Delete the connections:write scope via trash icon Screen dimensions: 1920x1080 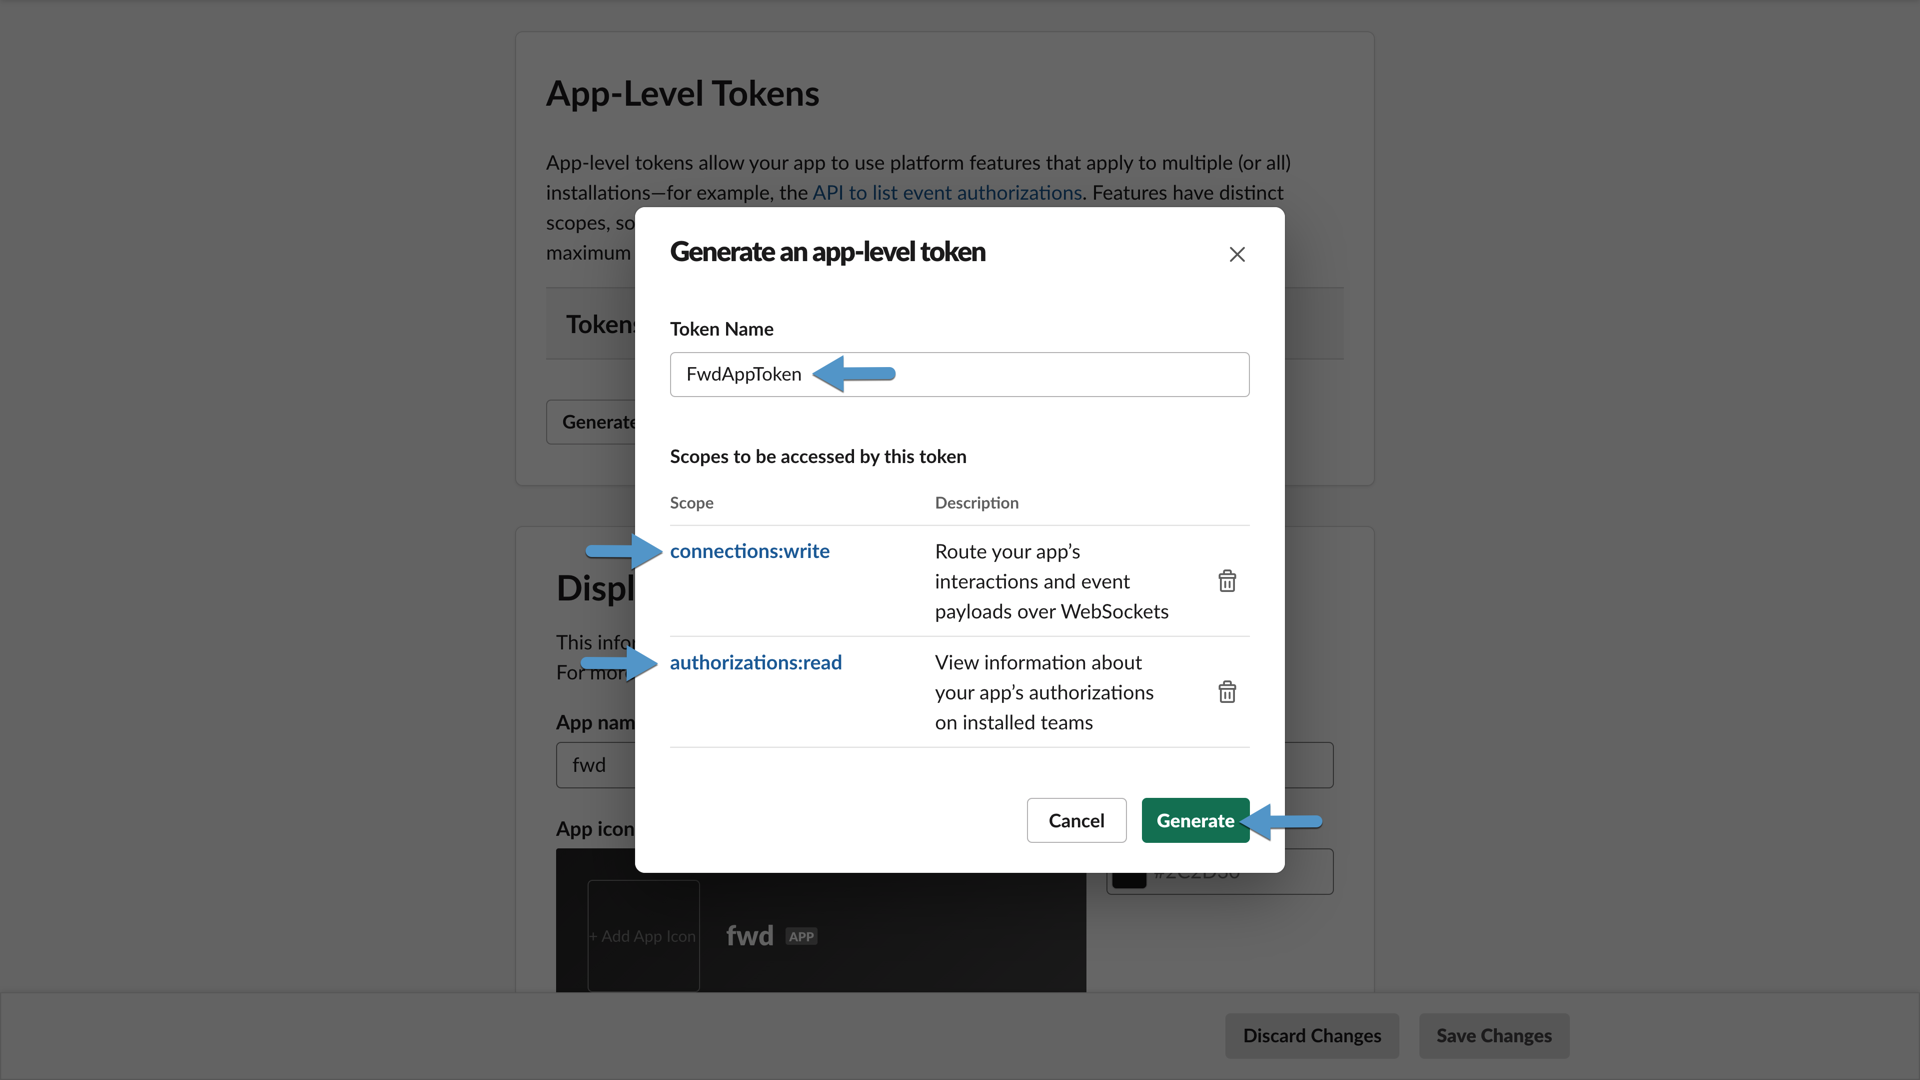[x=1227, y=581]
